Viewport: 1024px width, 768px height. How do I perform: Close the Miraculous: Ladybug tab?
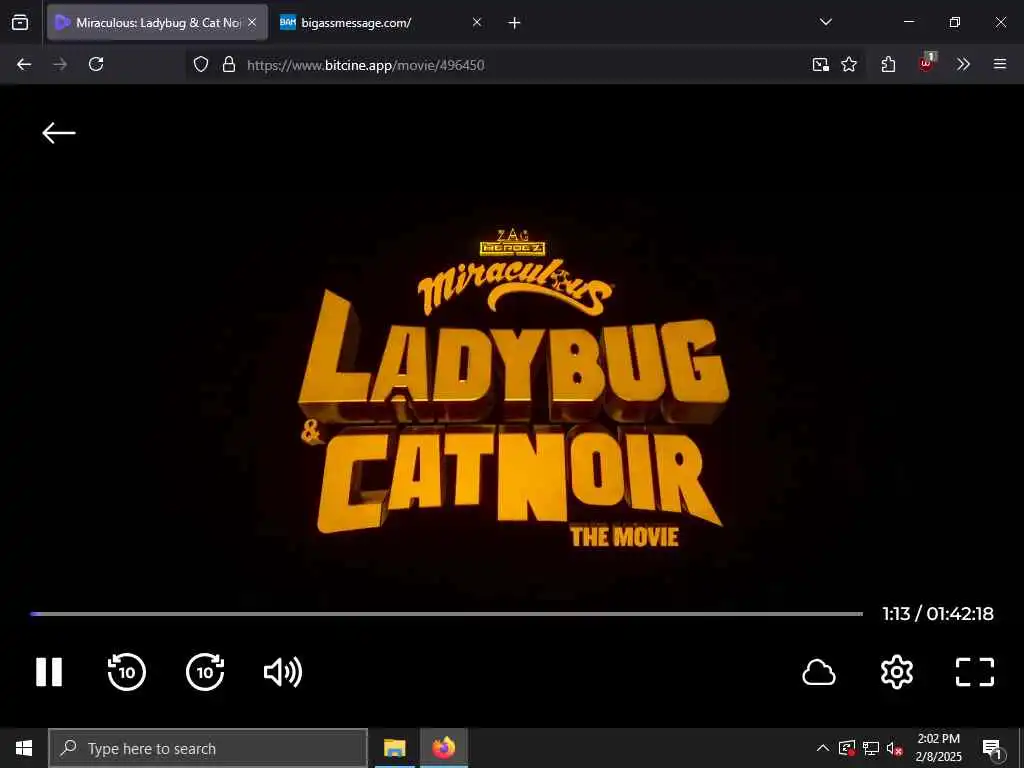pos(252,22)
